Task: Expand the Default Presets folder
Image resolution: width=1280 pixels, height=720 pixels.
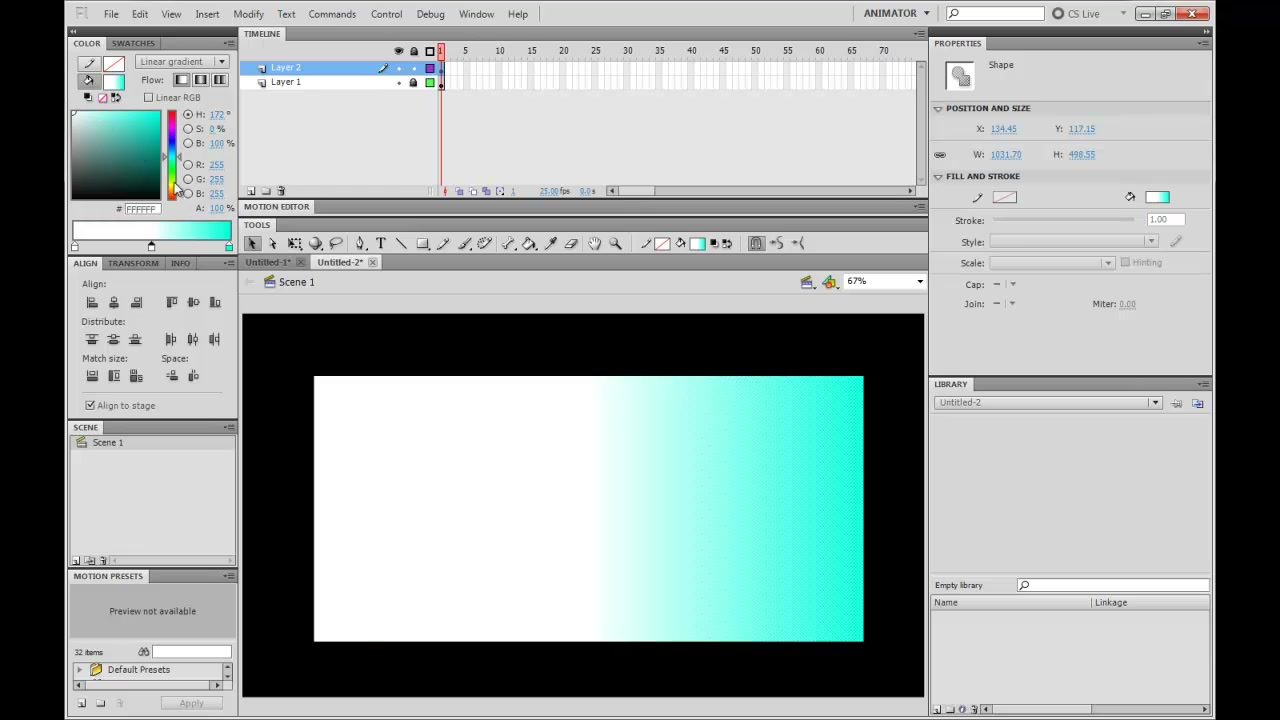Action: [x=80, y=669]
